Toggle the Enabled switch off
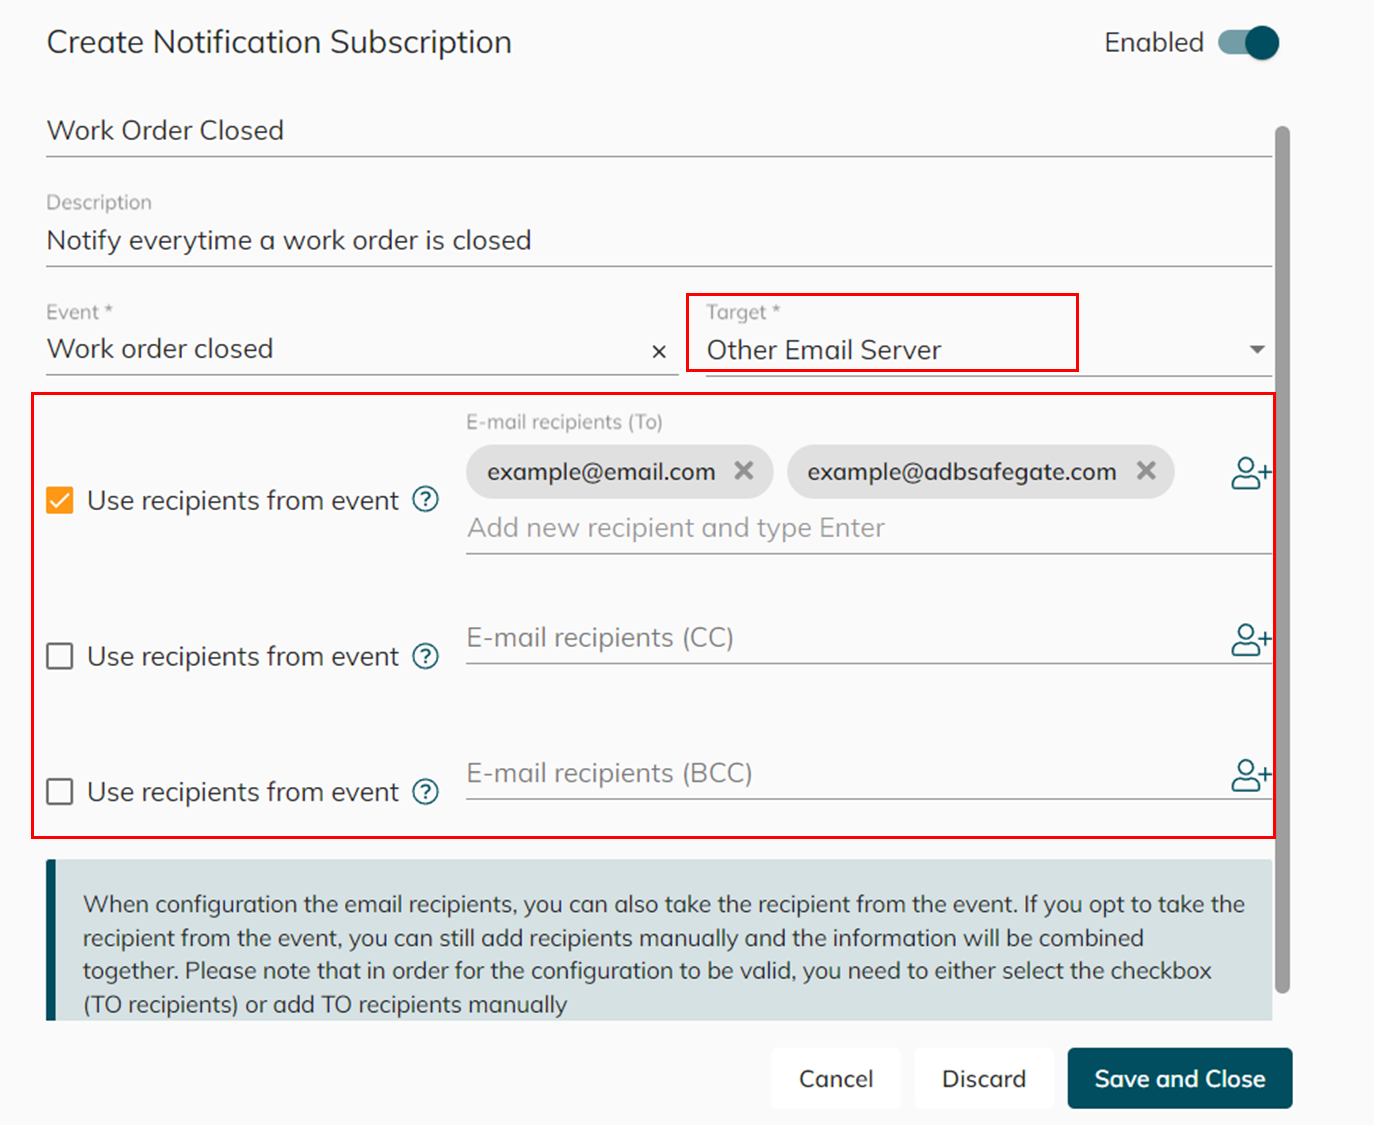The height and width of the screenshot is (1125, 1374). tap(1249, 43)
